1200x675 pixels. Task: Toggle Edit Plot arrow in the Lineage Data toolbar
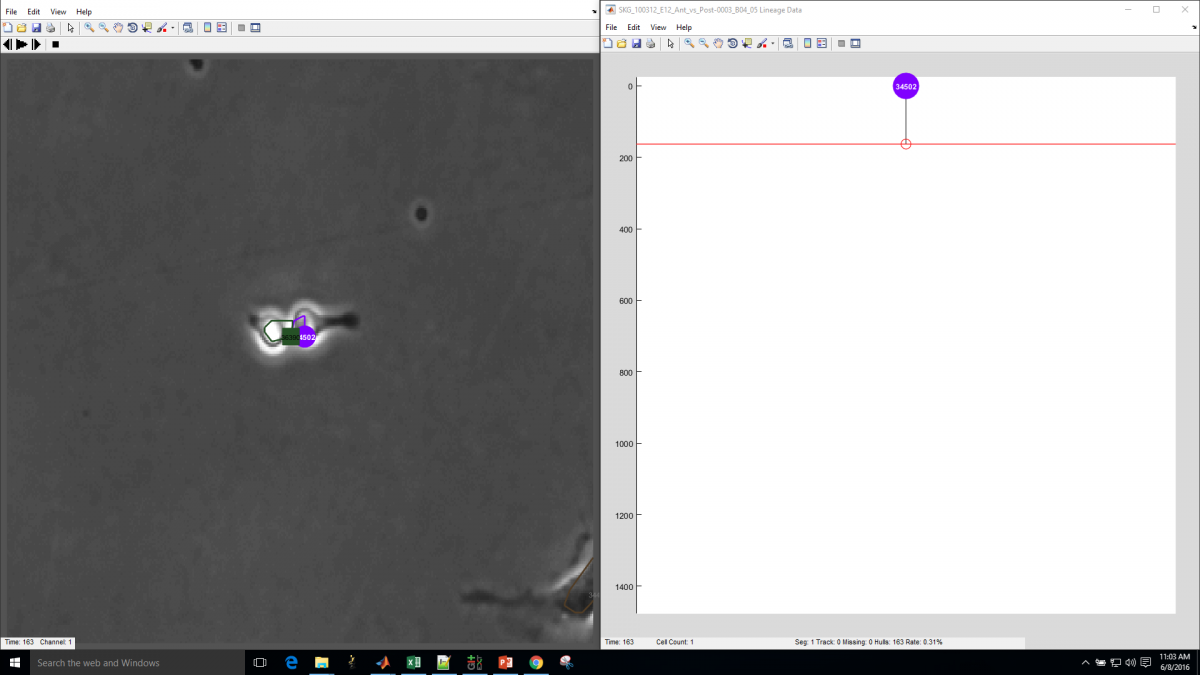[x=670, y=44]
